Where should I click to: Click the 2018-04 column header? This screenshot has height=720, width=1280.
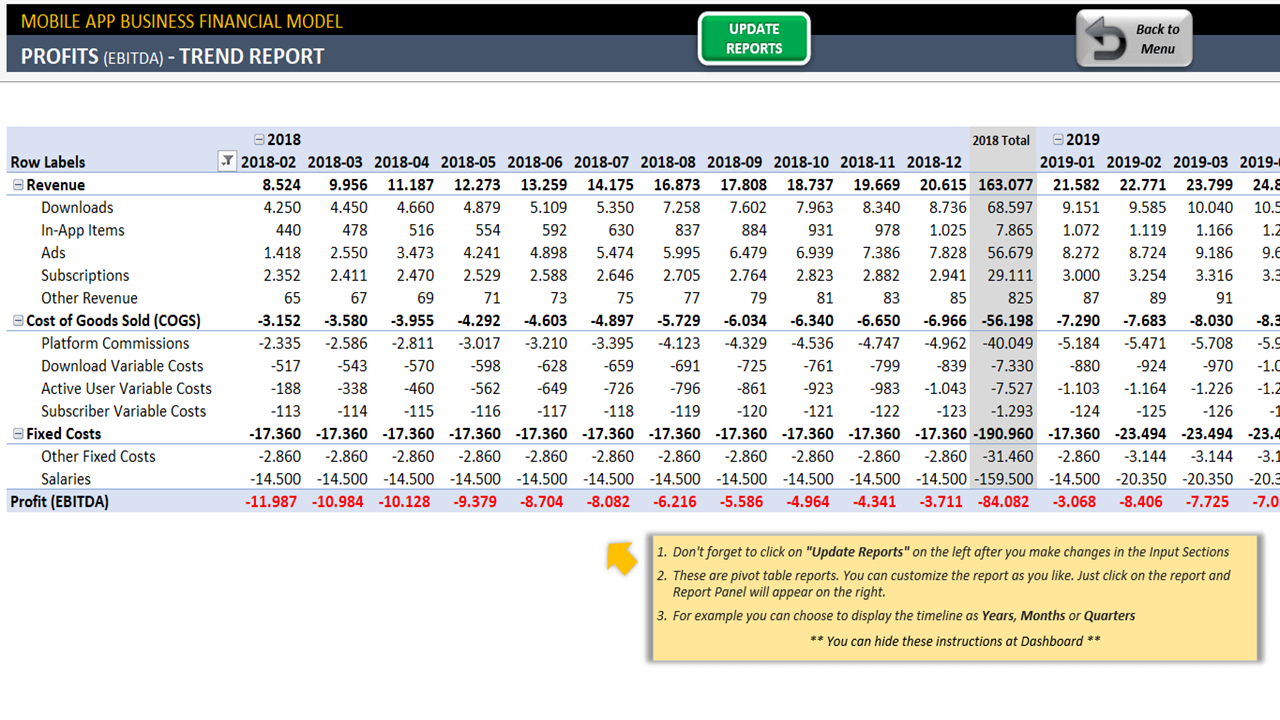click(x=402, y=162)
